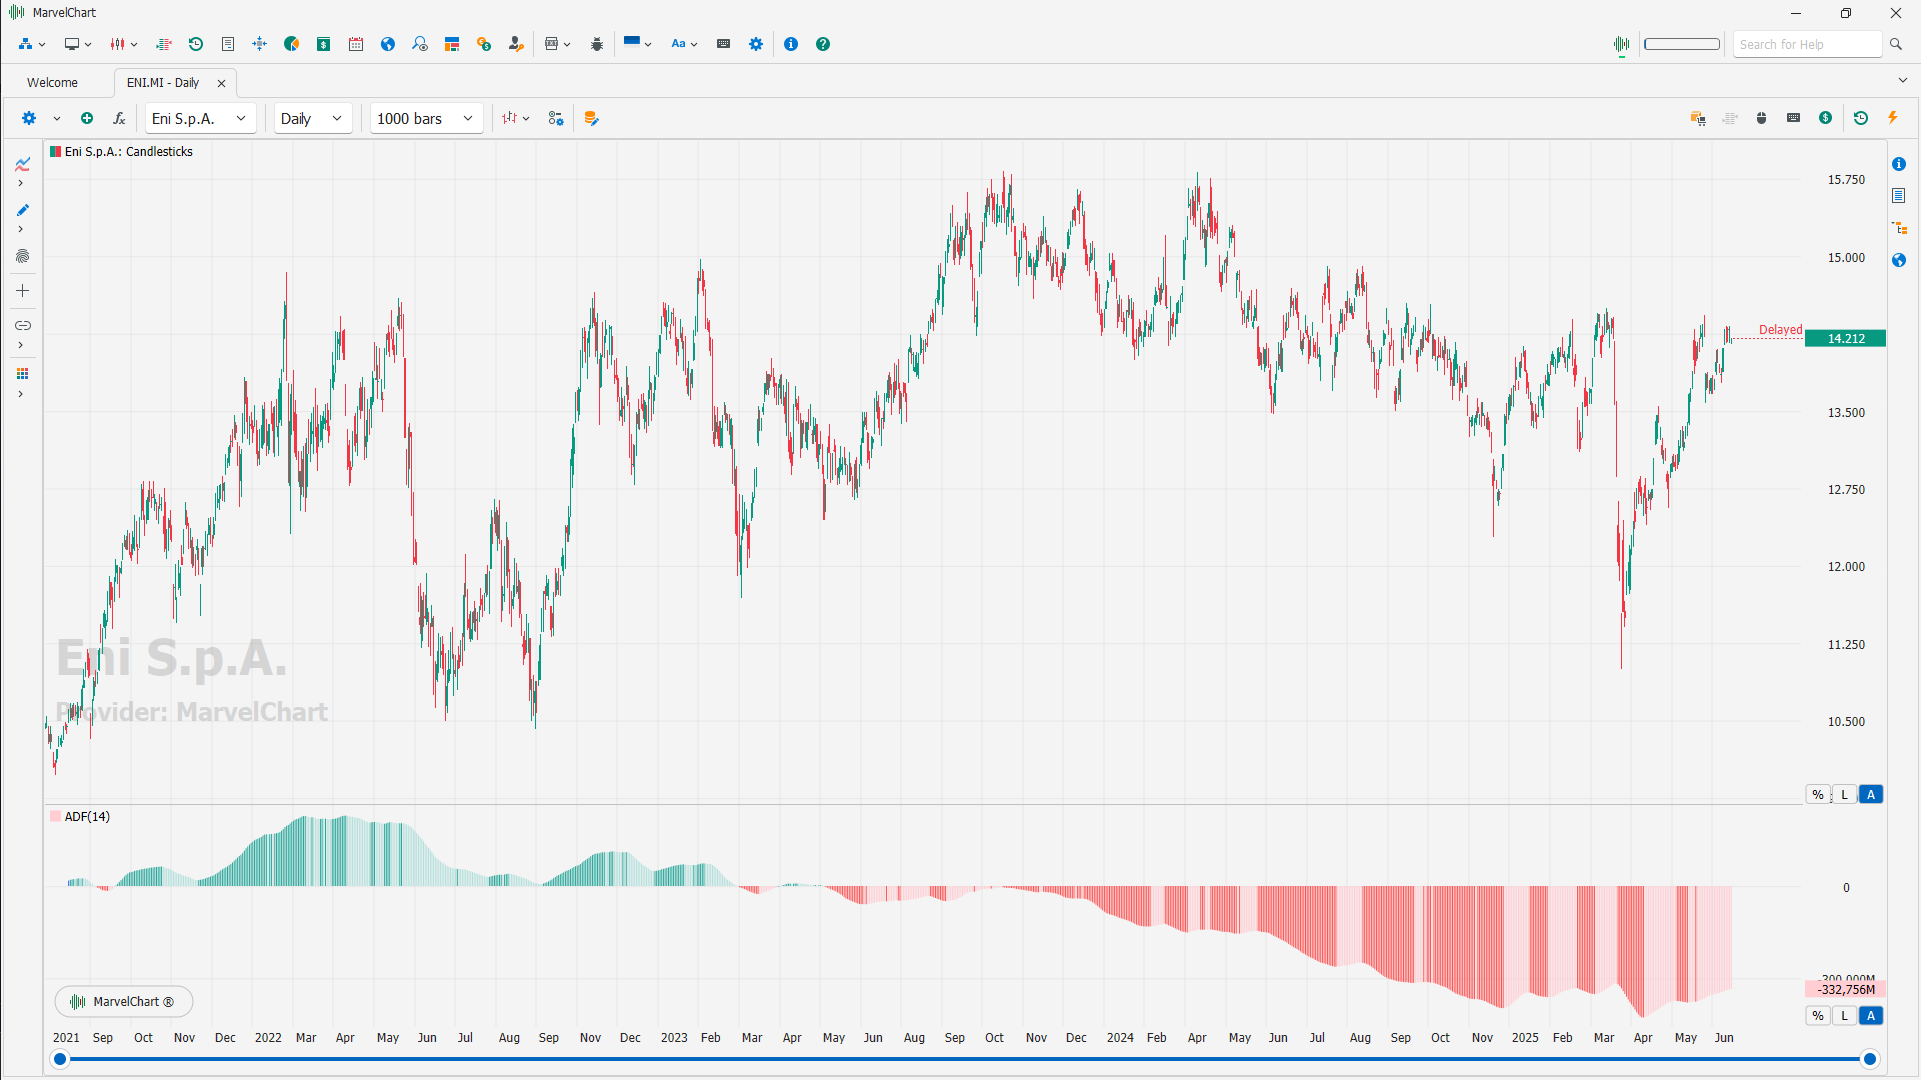Expand the indicators group chevron in left sidebar
The height and width of the screenshot is (1080, 1921).
tap(20, 183)
